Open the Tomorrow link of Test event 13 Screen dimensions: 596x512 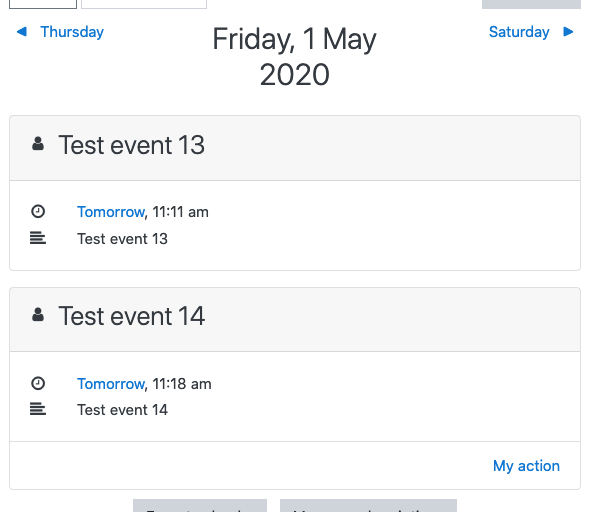tap(111, 212)
